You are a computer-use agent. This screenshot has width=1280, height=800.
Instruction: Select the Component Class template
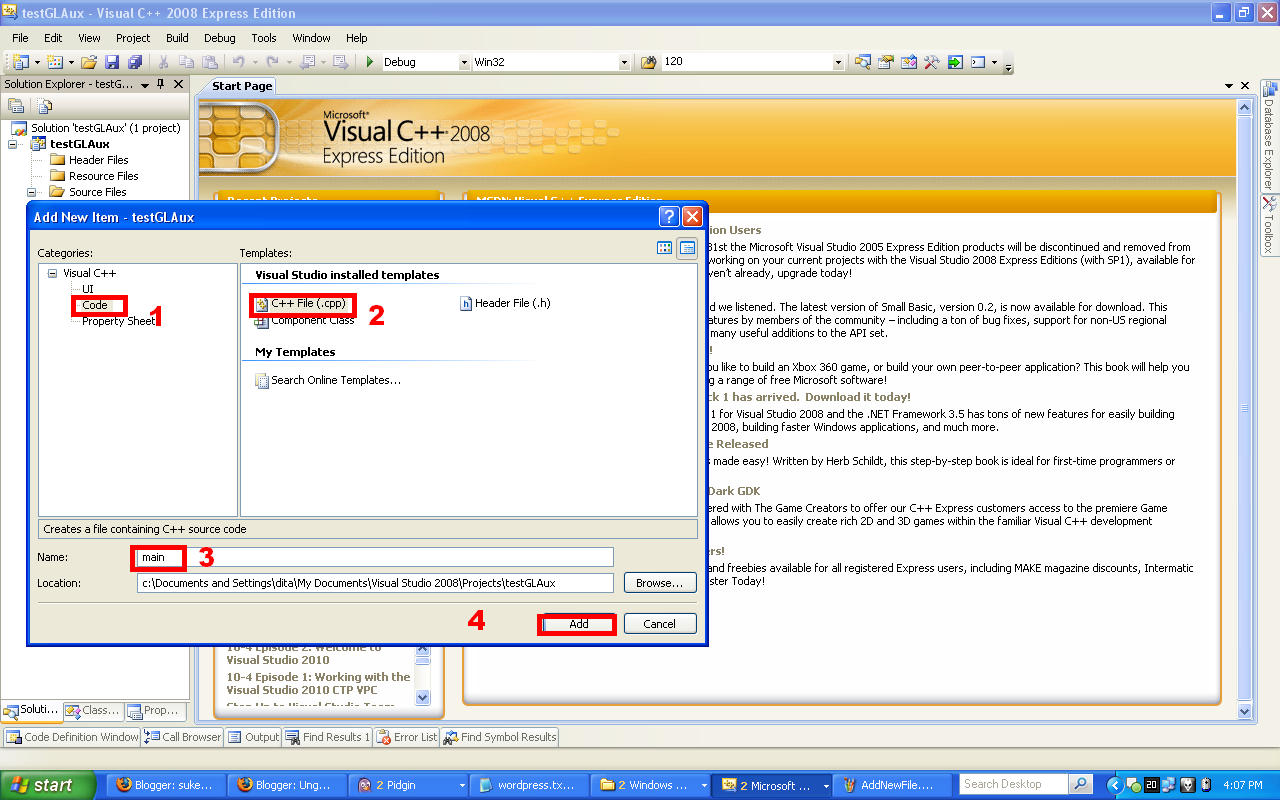coord(305,320)
